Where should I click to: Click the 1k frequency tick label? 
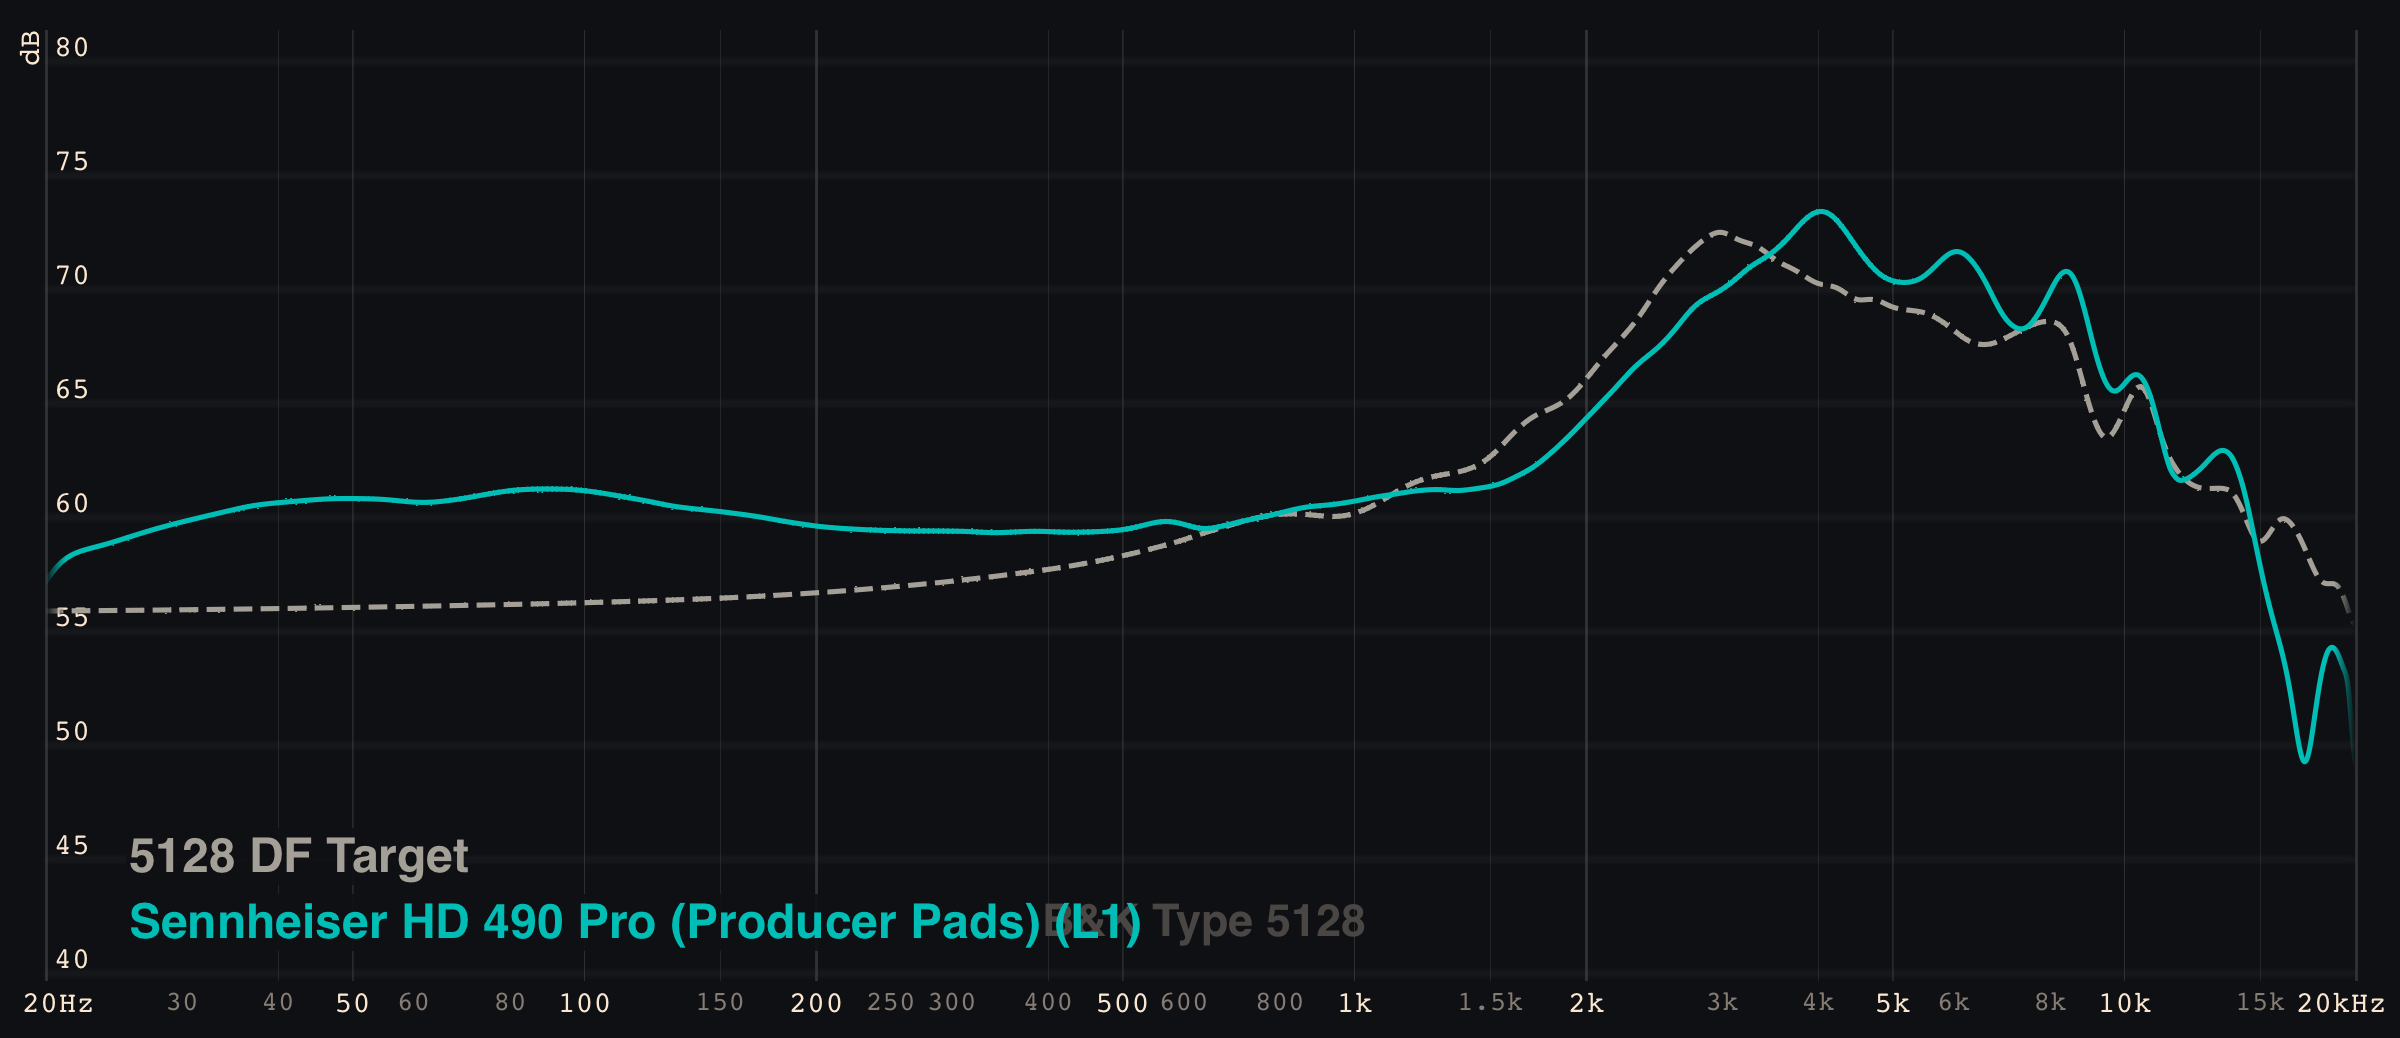[1356, 1003]
